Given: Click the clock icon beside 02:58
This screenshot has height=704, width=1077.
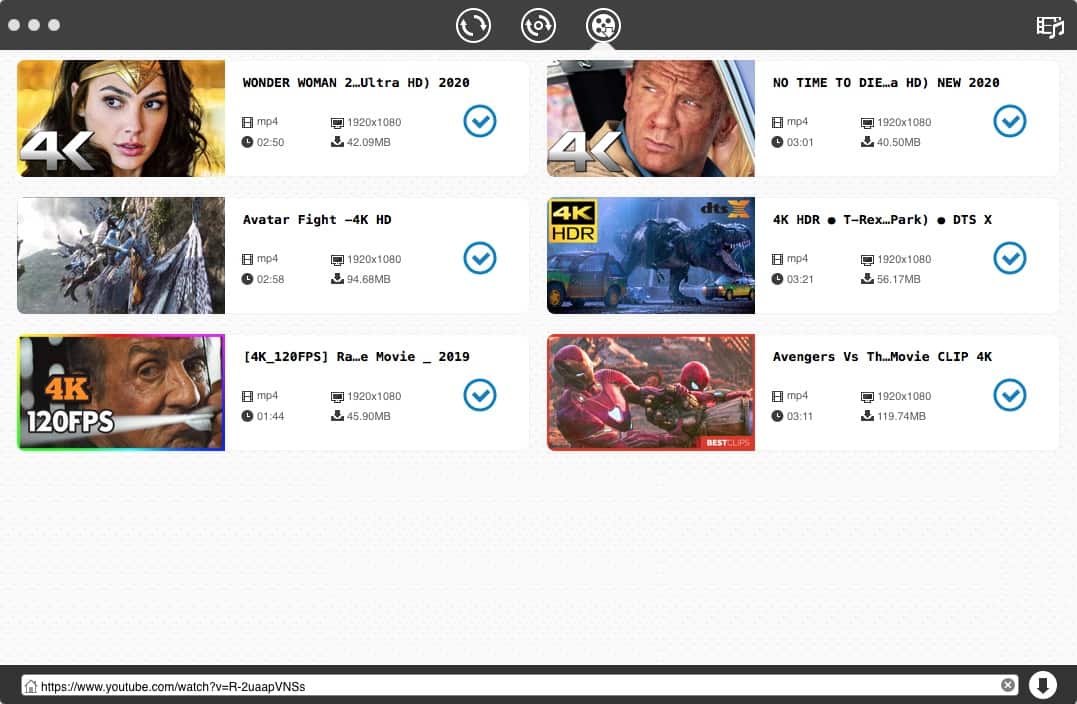Looking at the screenshot, I should pos(247,279).
